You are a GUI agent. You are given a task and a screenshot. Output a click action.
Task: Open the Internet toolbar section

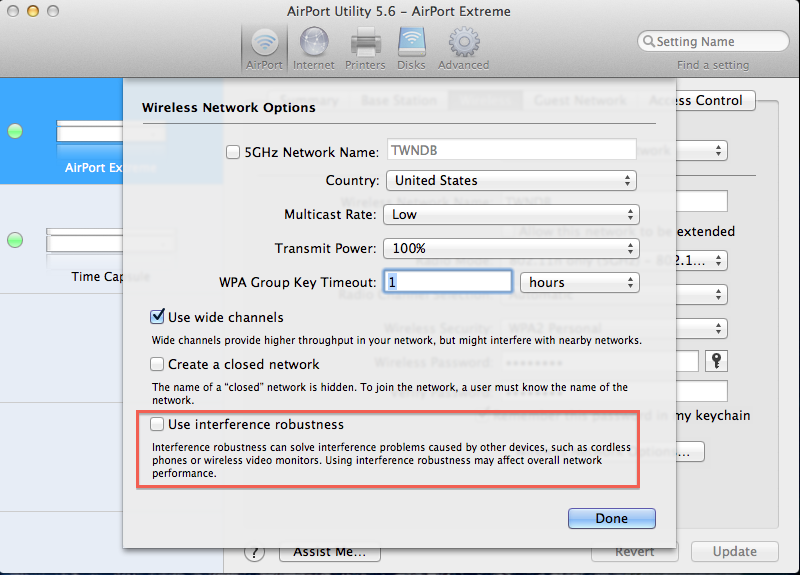314,49
